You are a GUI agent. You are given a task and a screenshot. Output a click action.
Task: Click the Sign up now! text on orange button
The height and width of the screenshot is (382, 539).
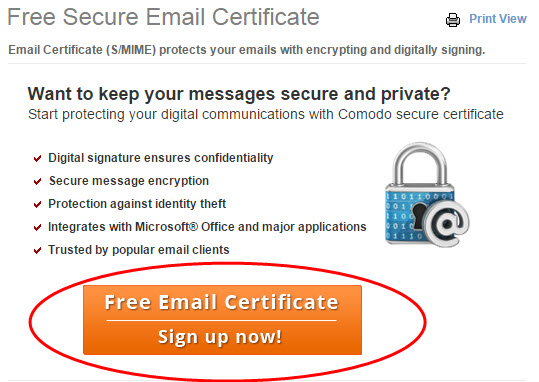coord(220,337)
